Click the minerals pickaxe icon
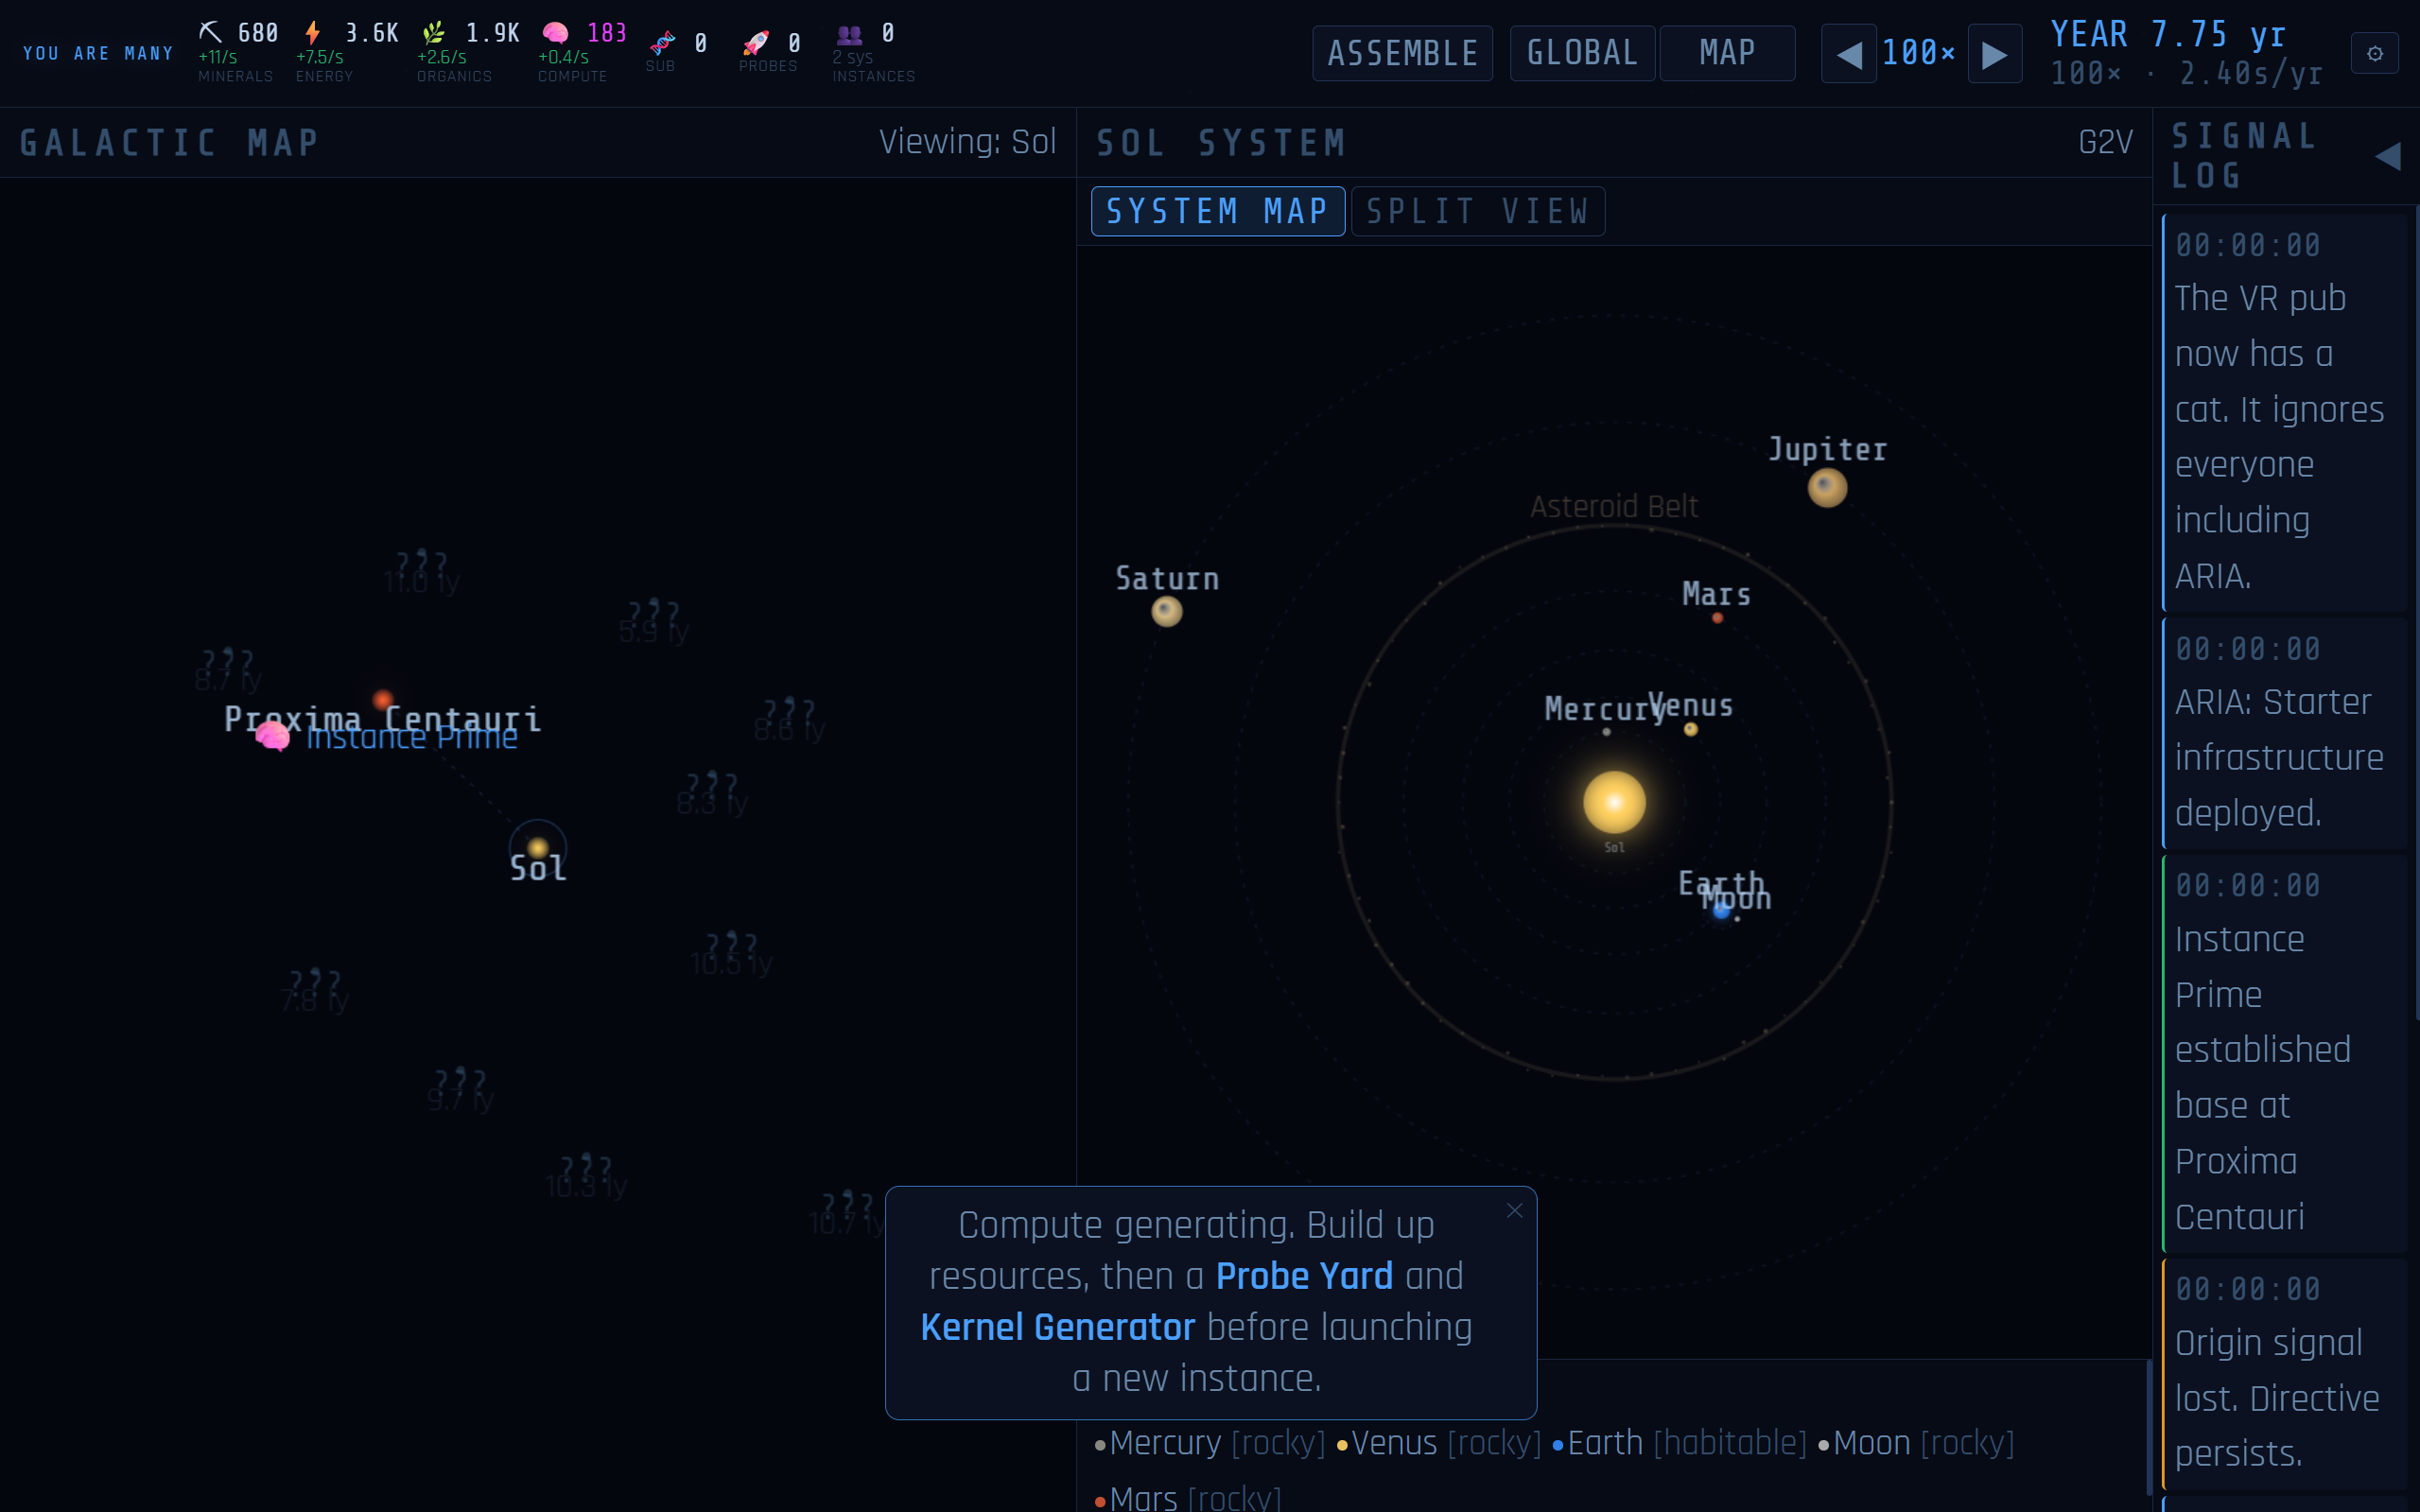The image size is (2420, 1512). [211, 32]
